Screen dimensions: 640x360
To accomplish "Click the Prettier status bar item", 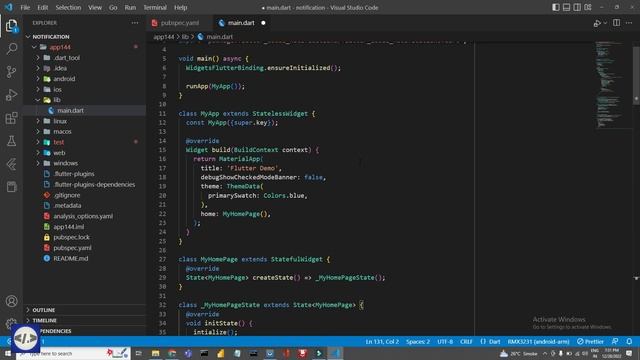I will (x=590, y=341).
